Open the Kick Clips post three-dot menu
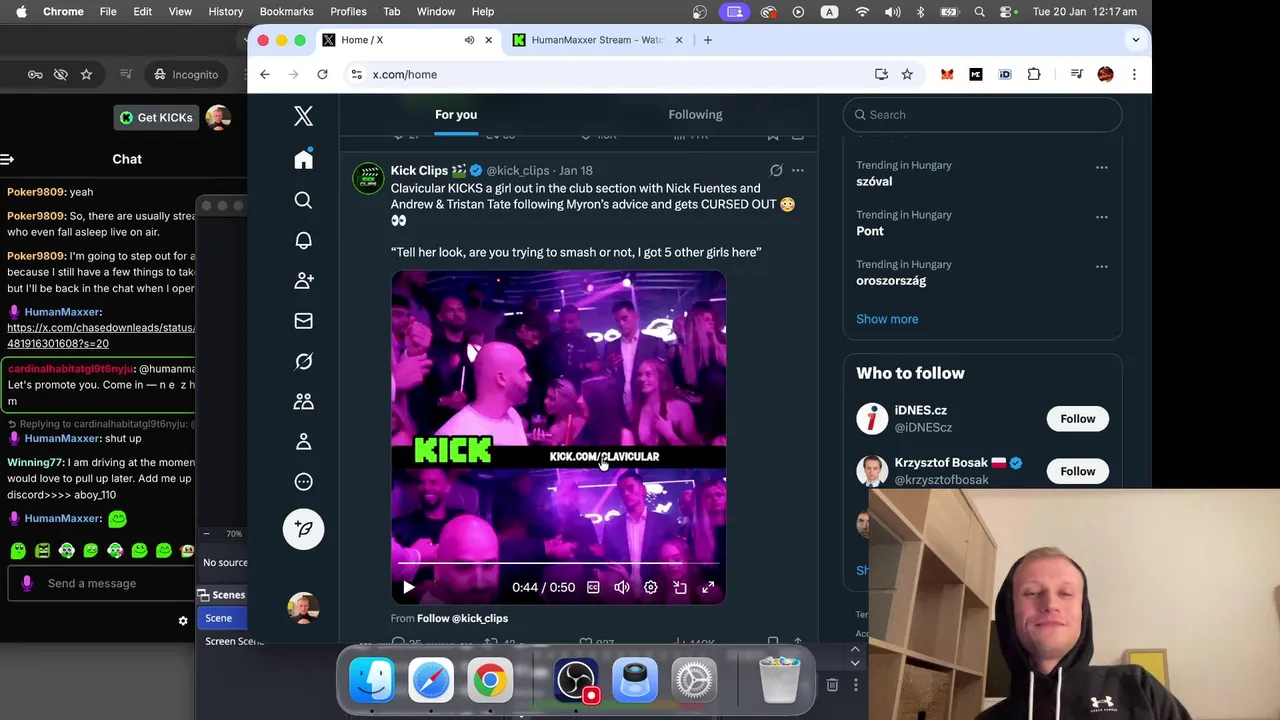 click(797, 170)
